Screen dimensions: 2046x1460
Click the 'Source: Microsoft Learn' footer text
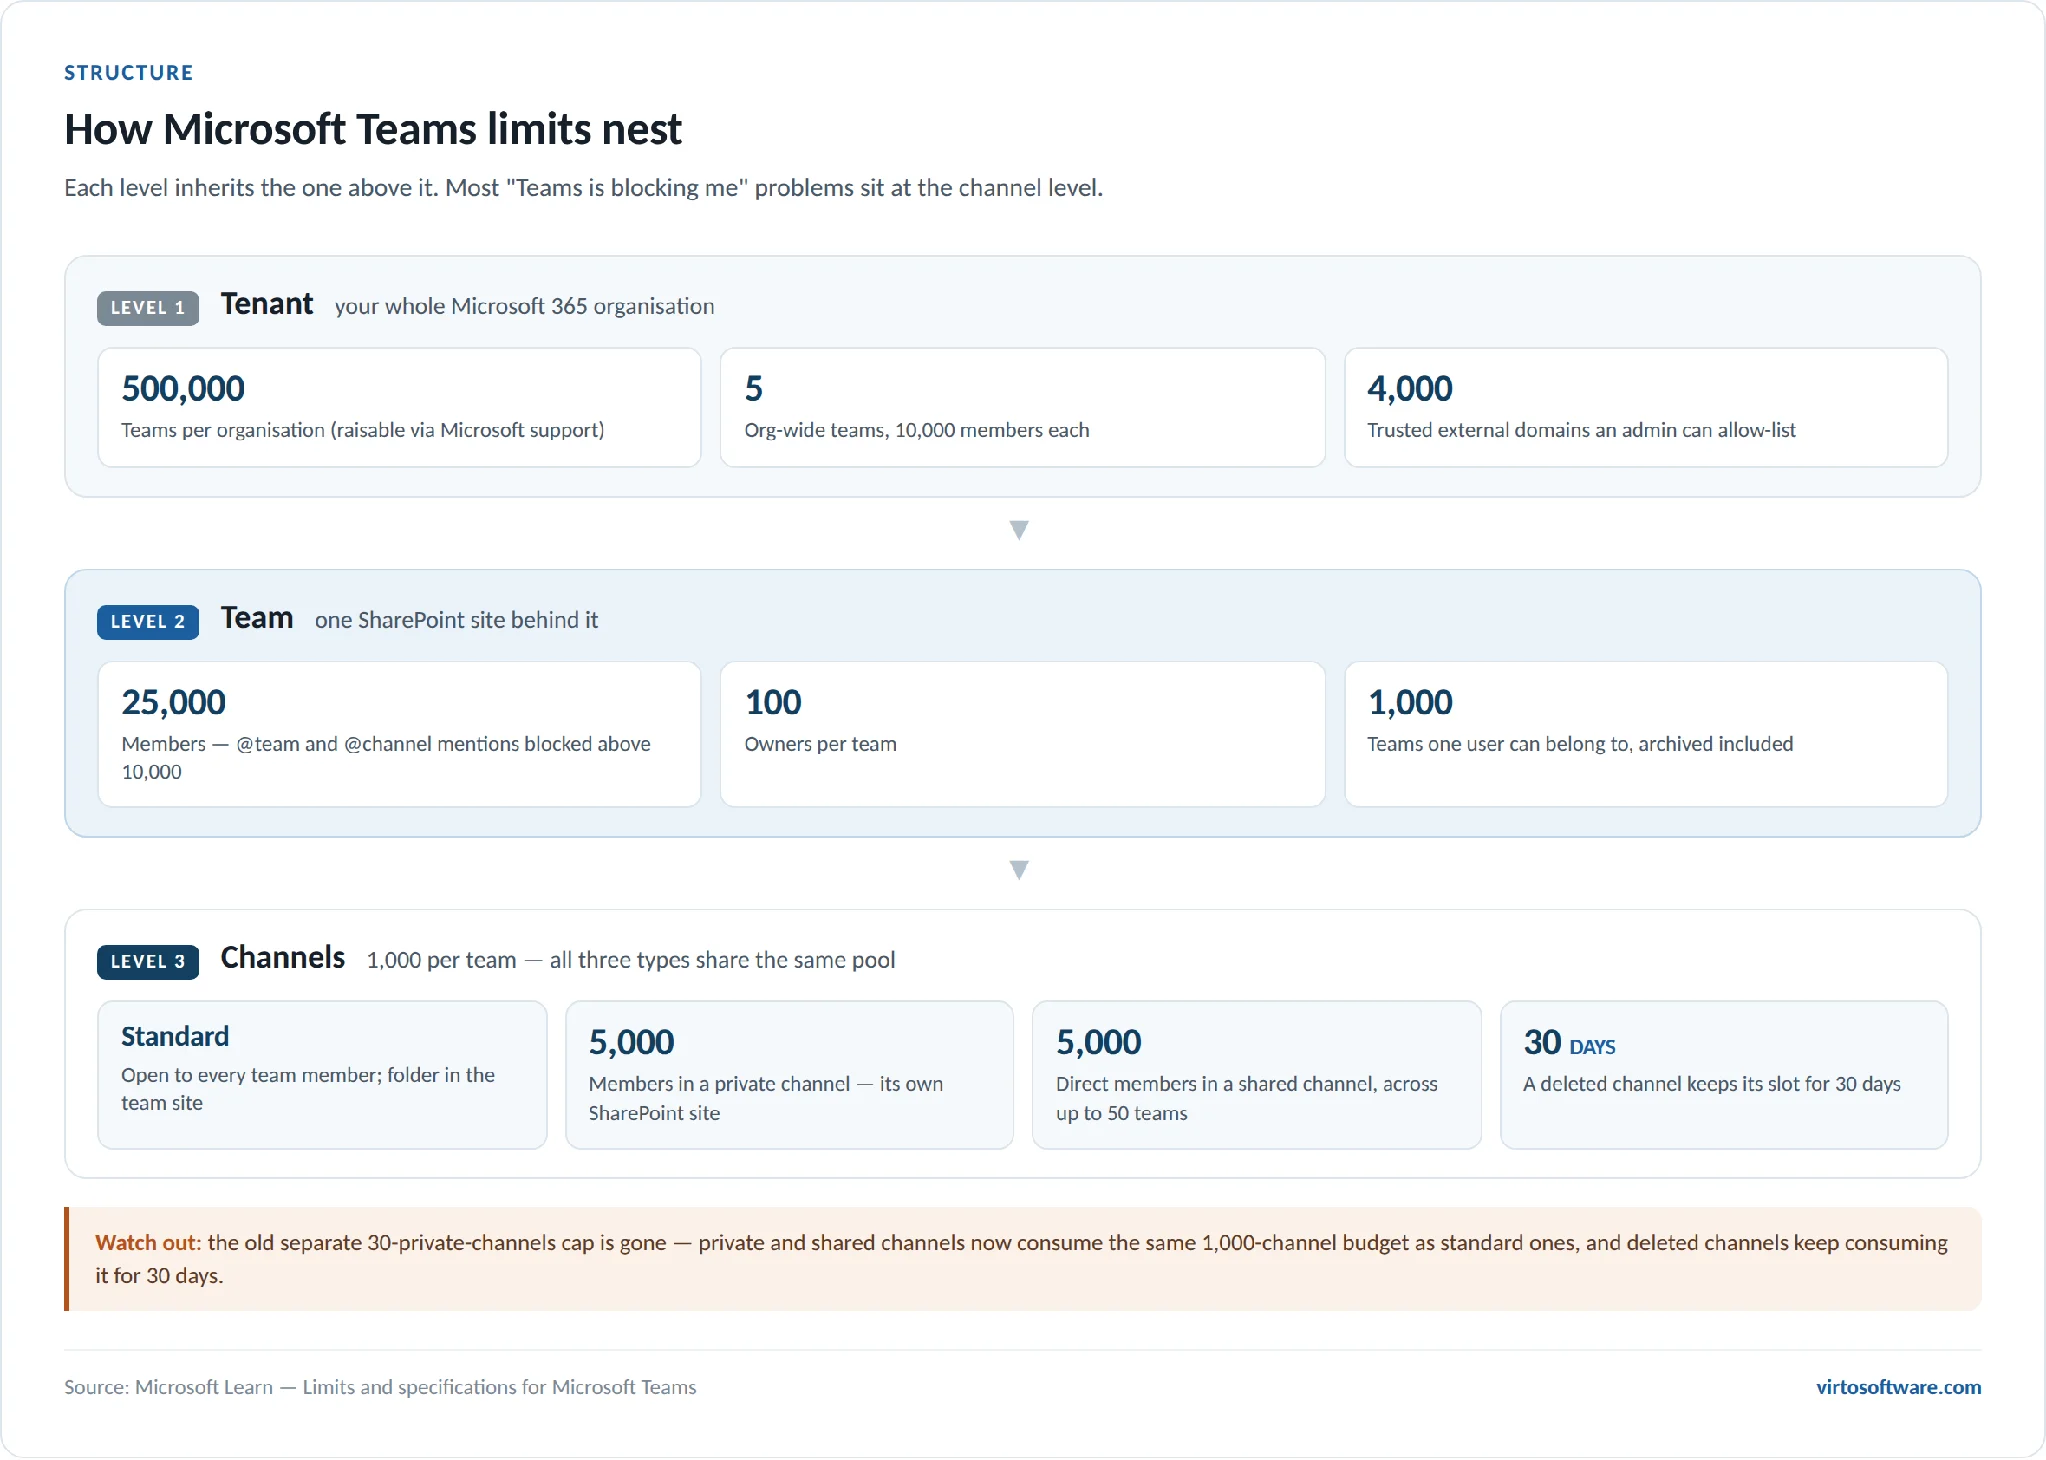pyautogui.click(x=380, y=1388)
